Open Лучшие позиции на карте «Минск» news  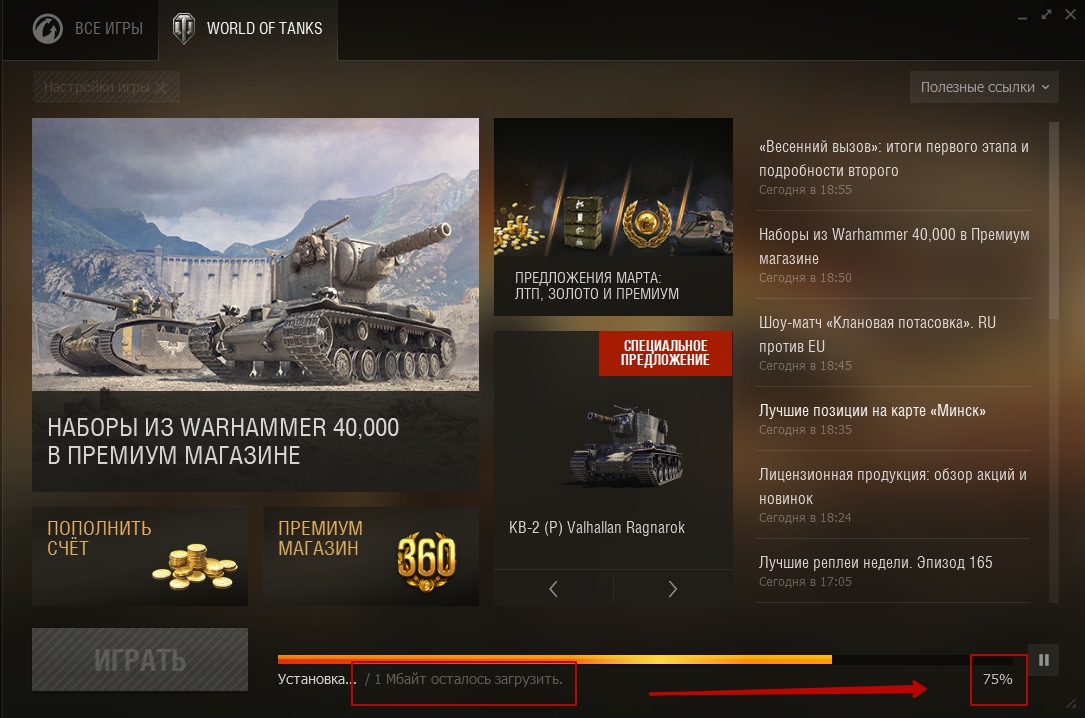pos(893,418)
